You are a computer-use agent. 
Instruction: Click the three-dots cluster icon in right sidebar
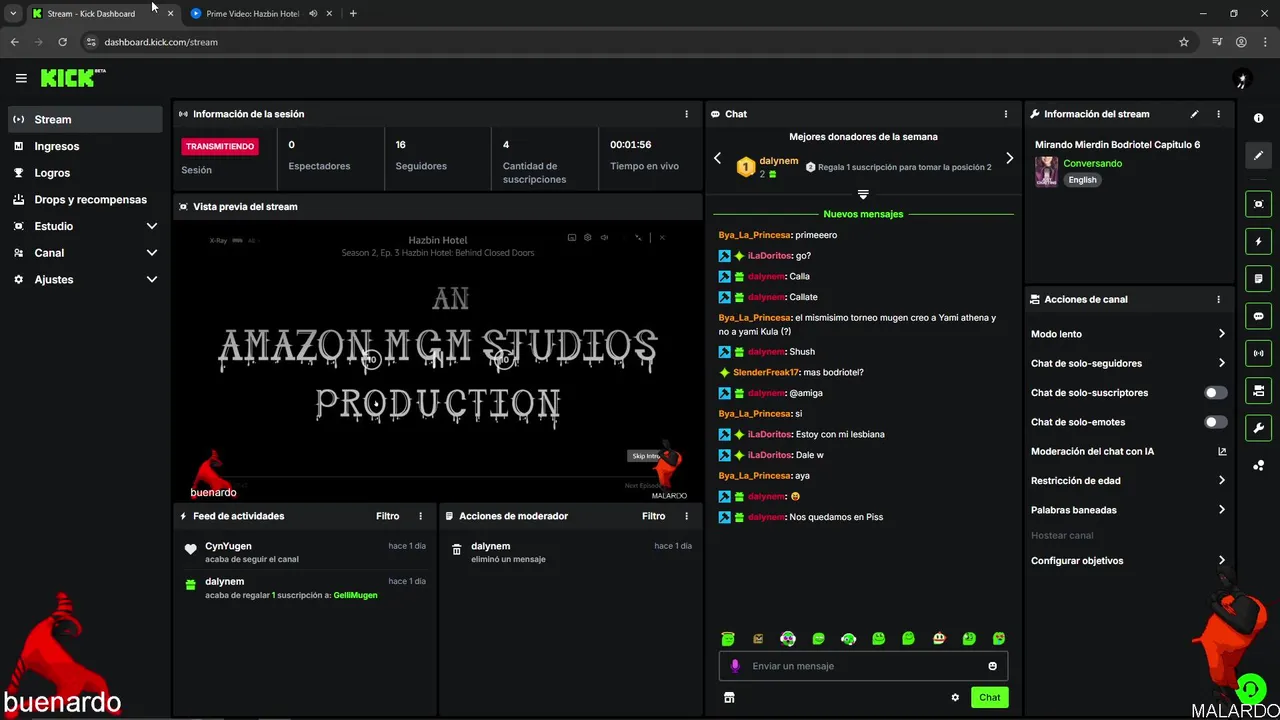coord(1258,465)
